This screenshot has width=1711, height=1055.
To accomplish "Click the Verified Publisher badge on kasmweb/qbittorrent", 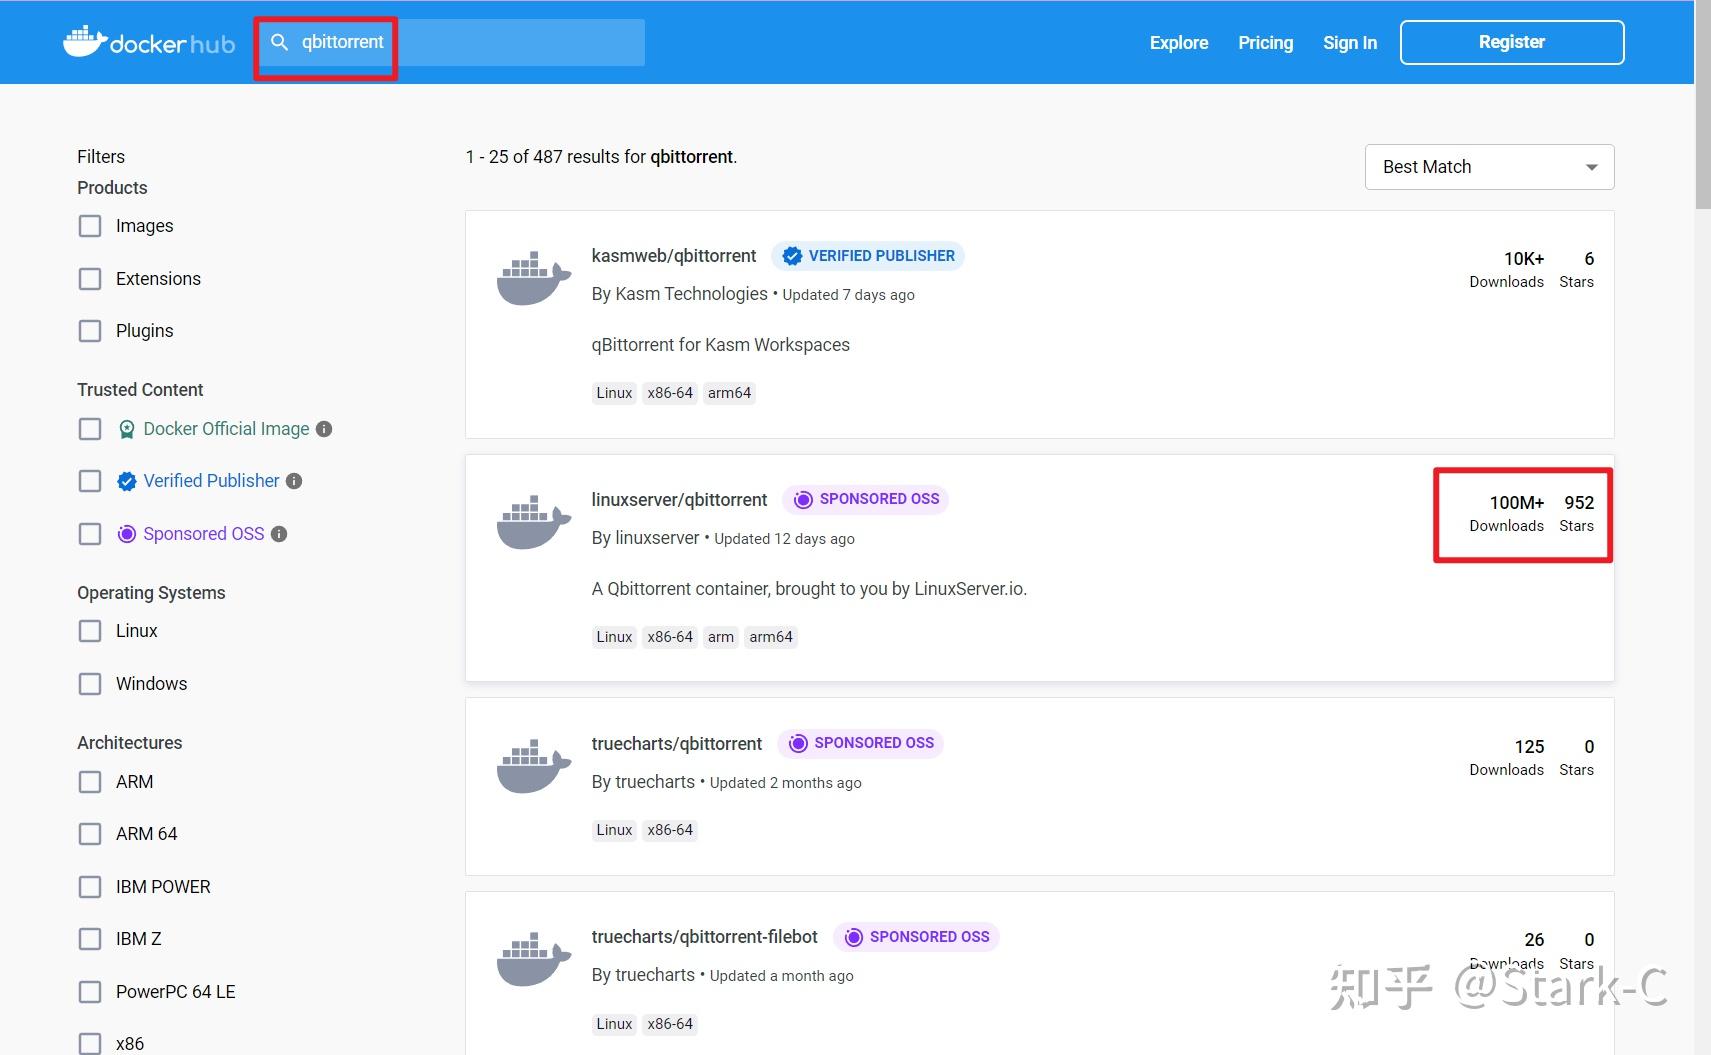I will click(866, 255).
